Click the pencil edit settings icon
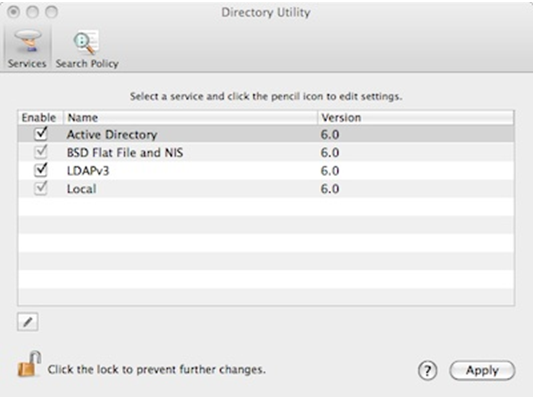 (28, 322)
